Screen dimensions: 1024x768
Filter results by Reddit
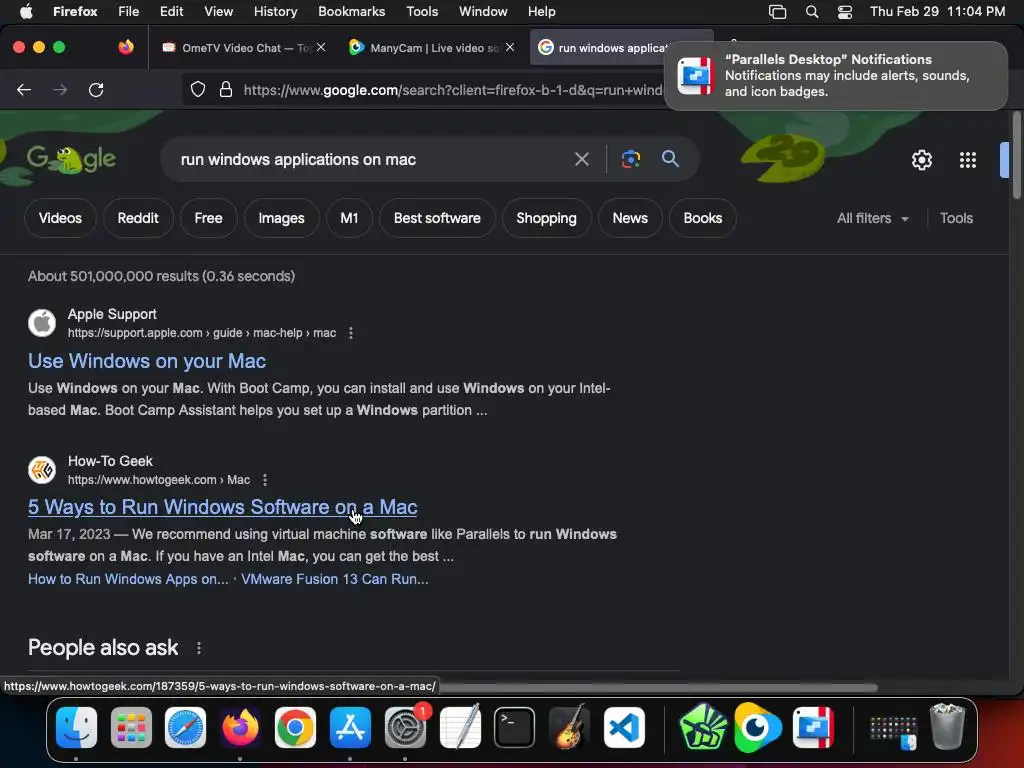tap(138, 218)
